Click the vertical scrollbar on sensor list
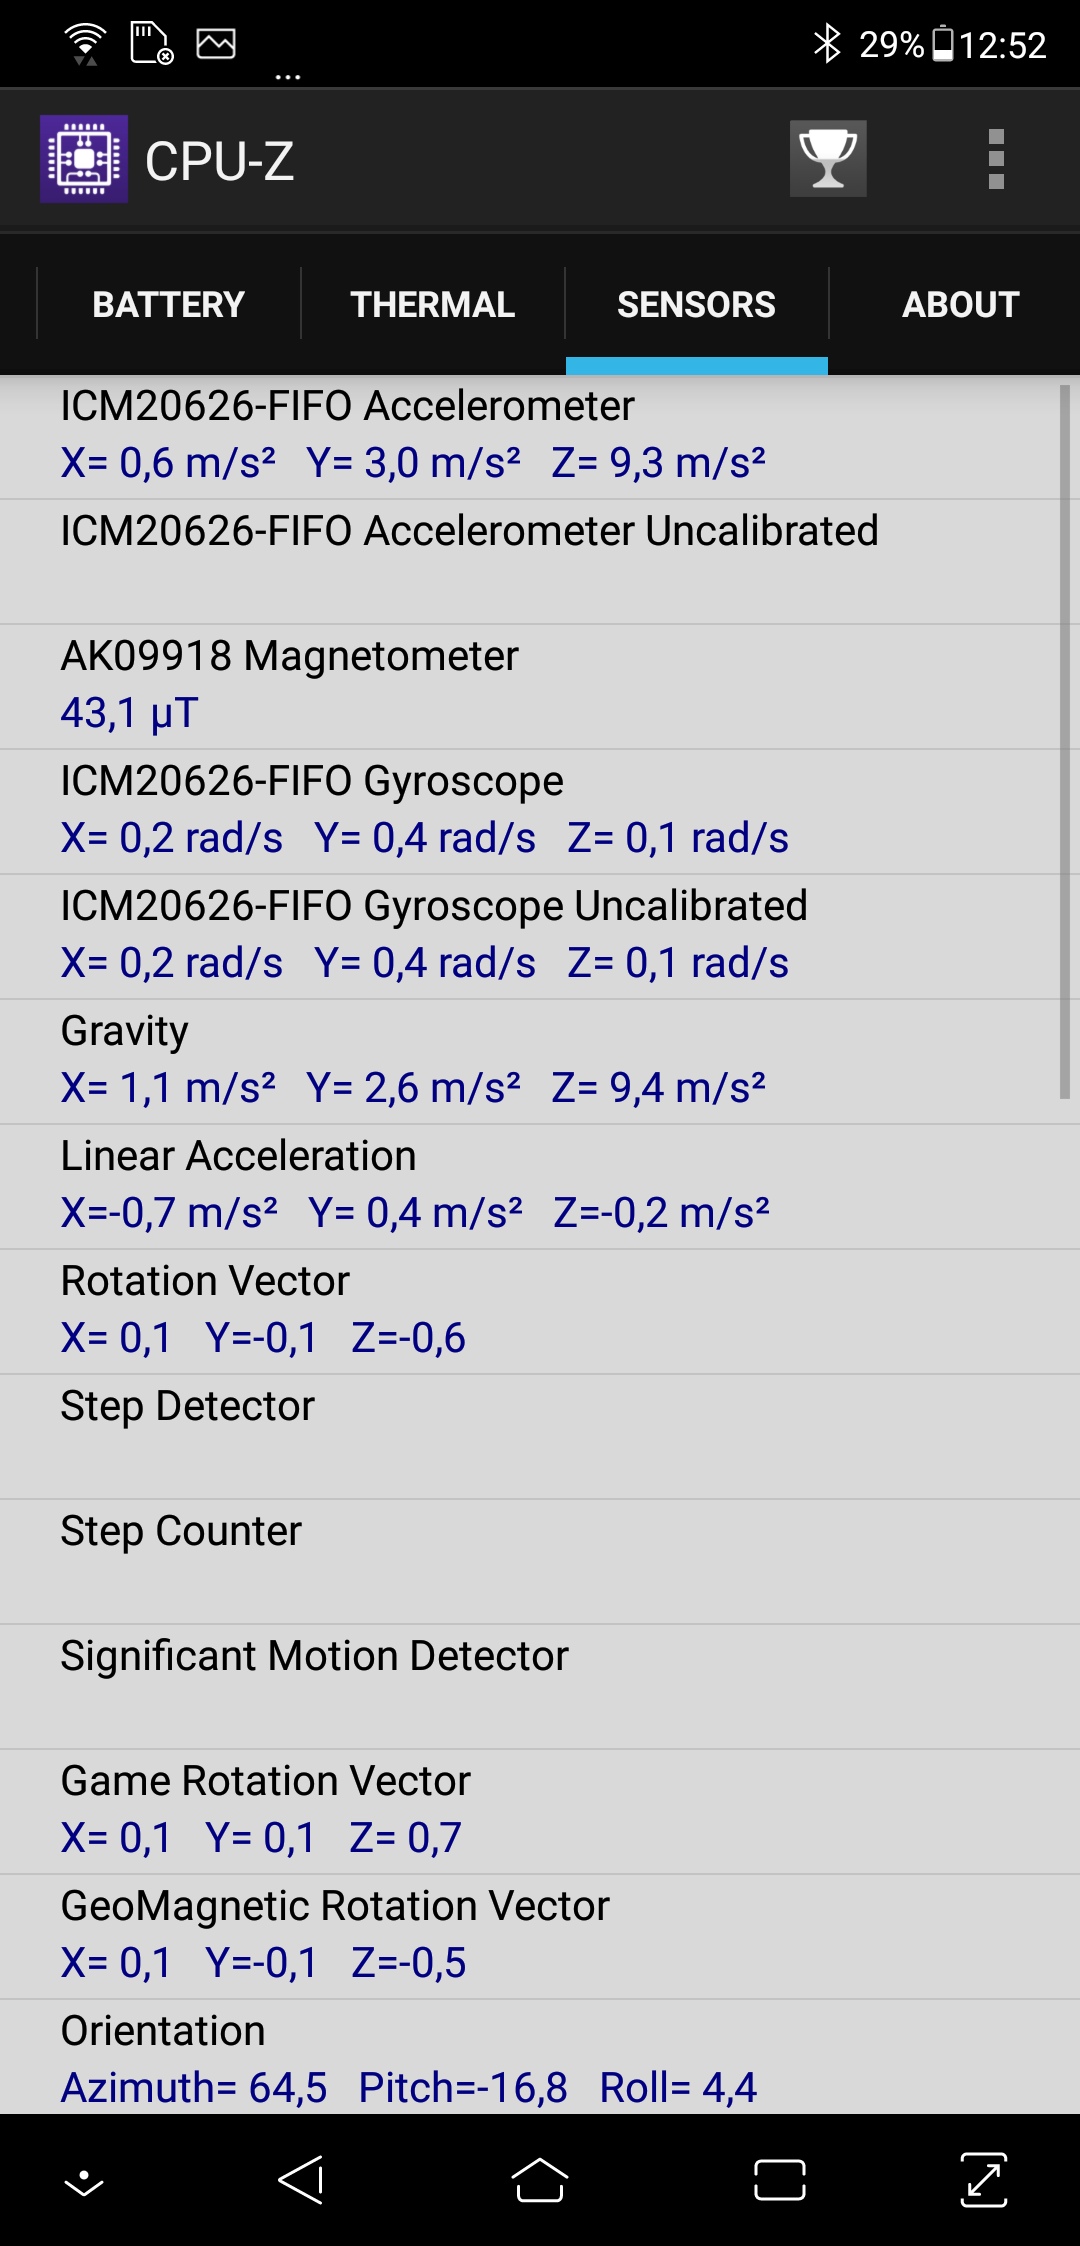The height and width of the screenshot is (2246, 1080). 1065,742
